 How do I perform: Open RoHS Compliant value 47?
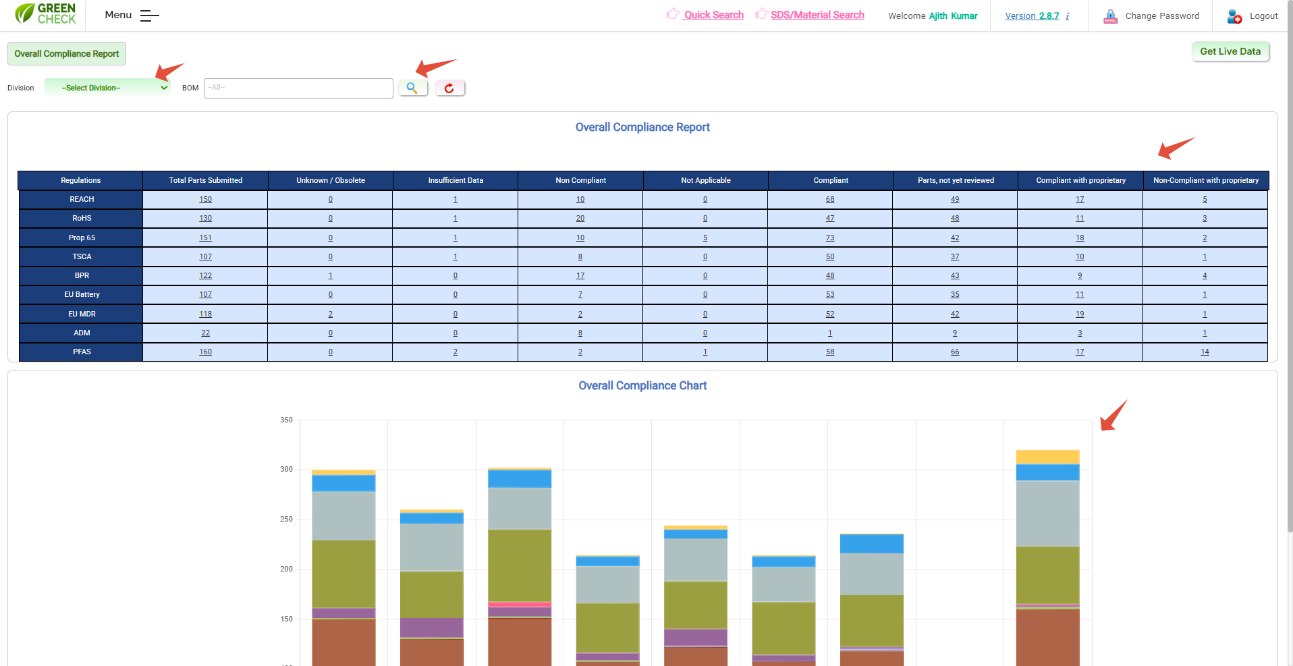pos(830,218)
